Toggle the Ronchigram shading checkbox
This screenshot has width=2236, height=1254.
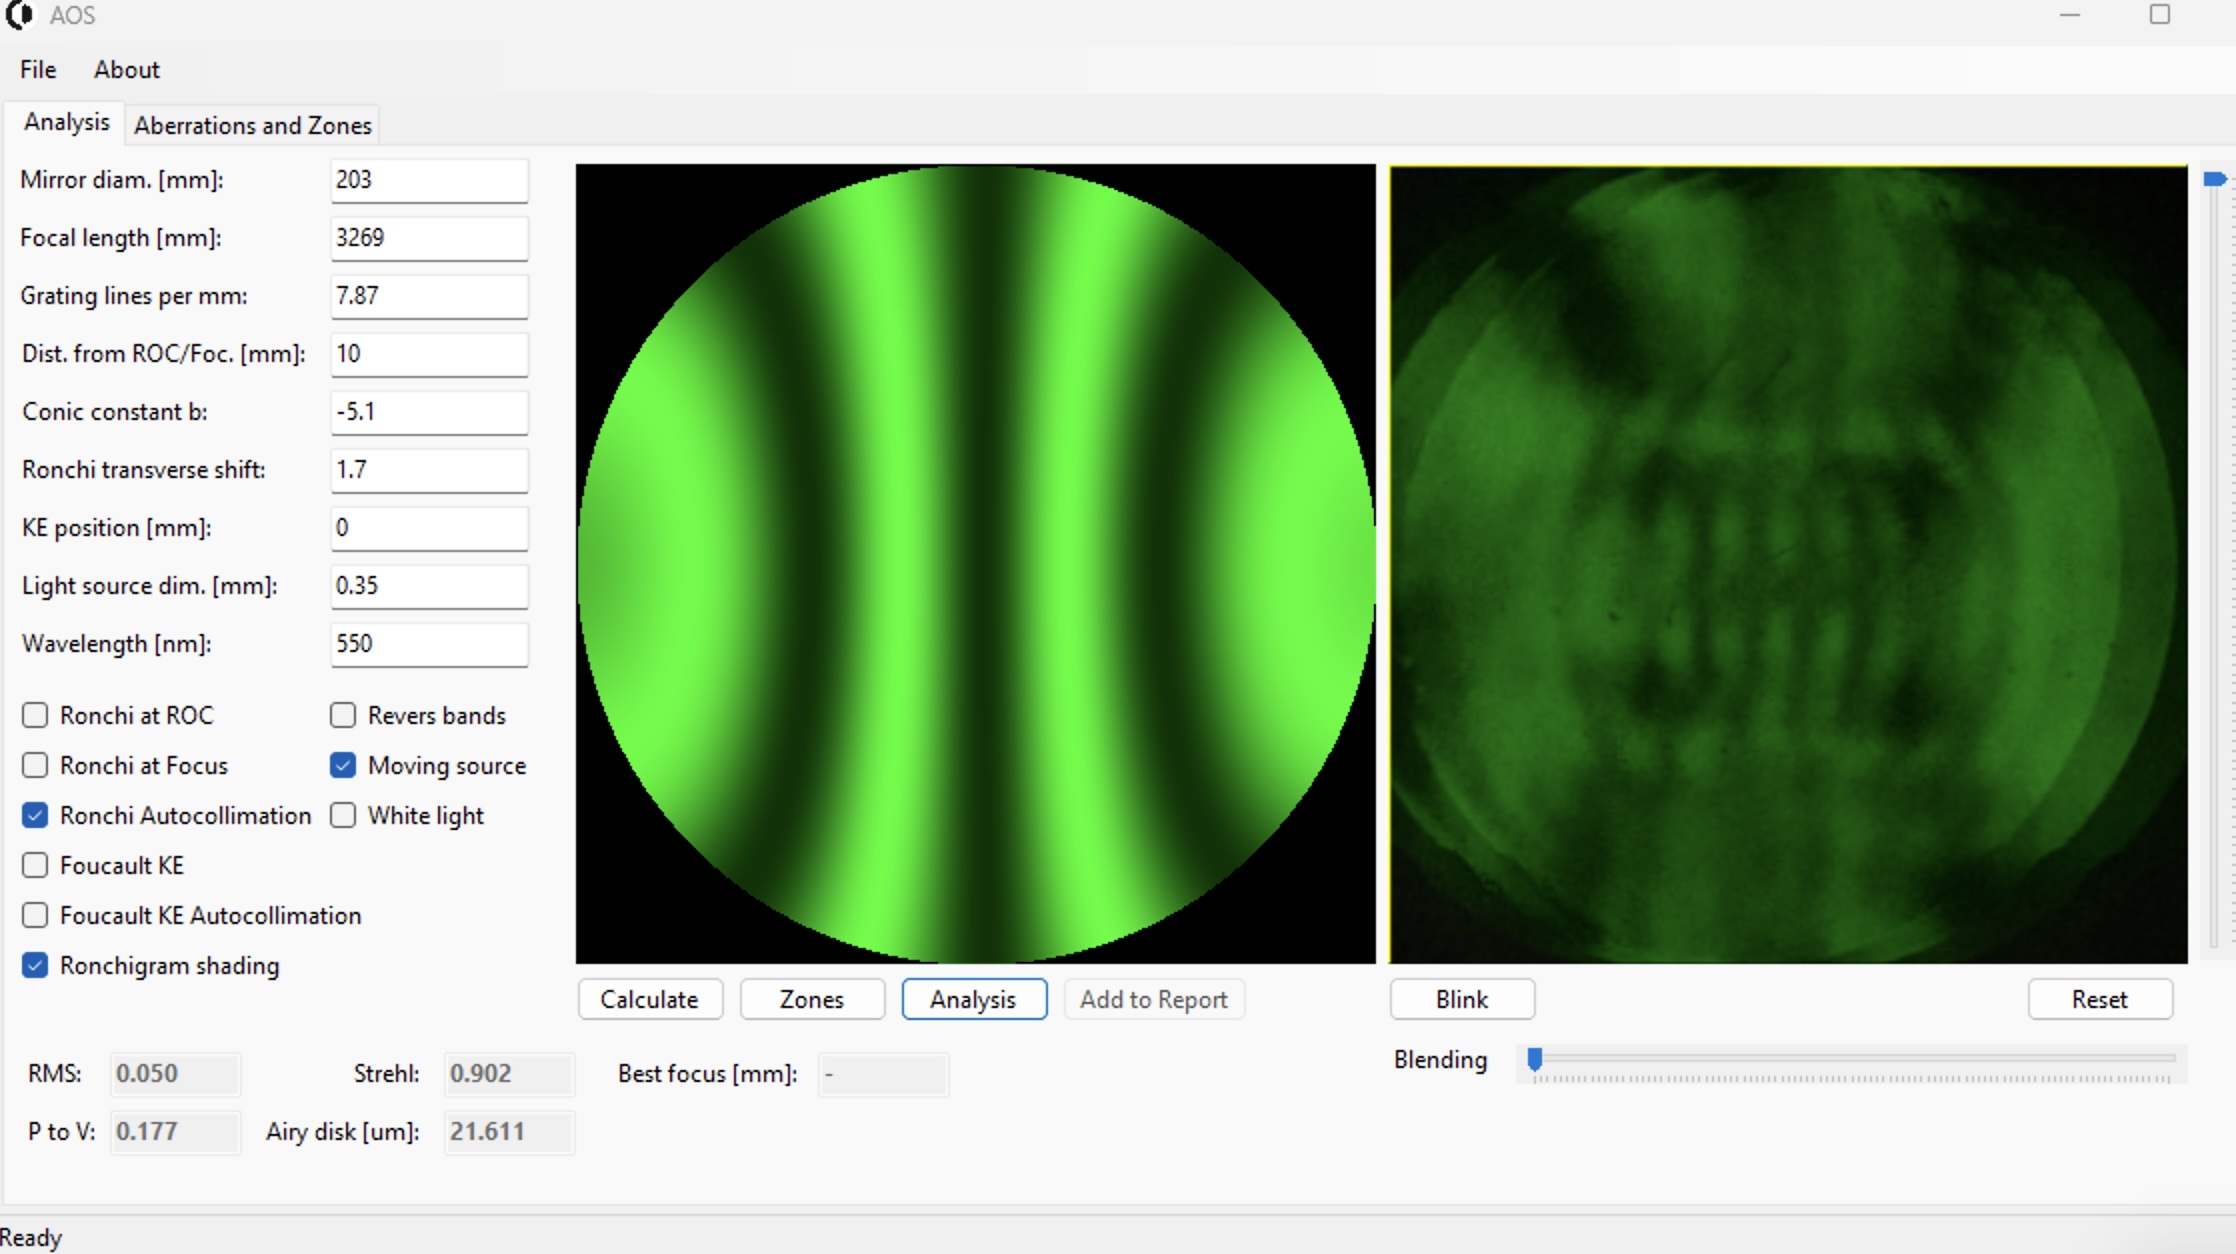click(35, 965)
